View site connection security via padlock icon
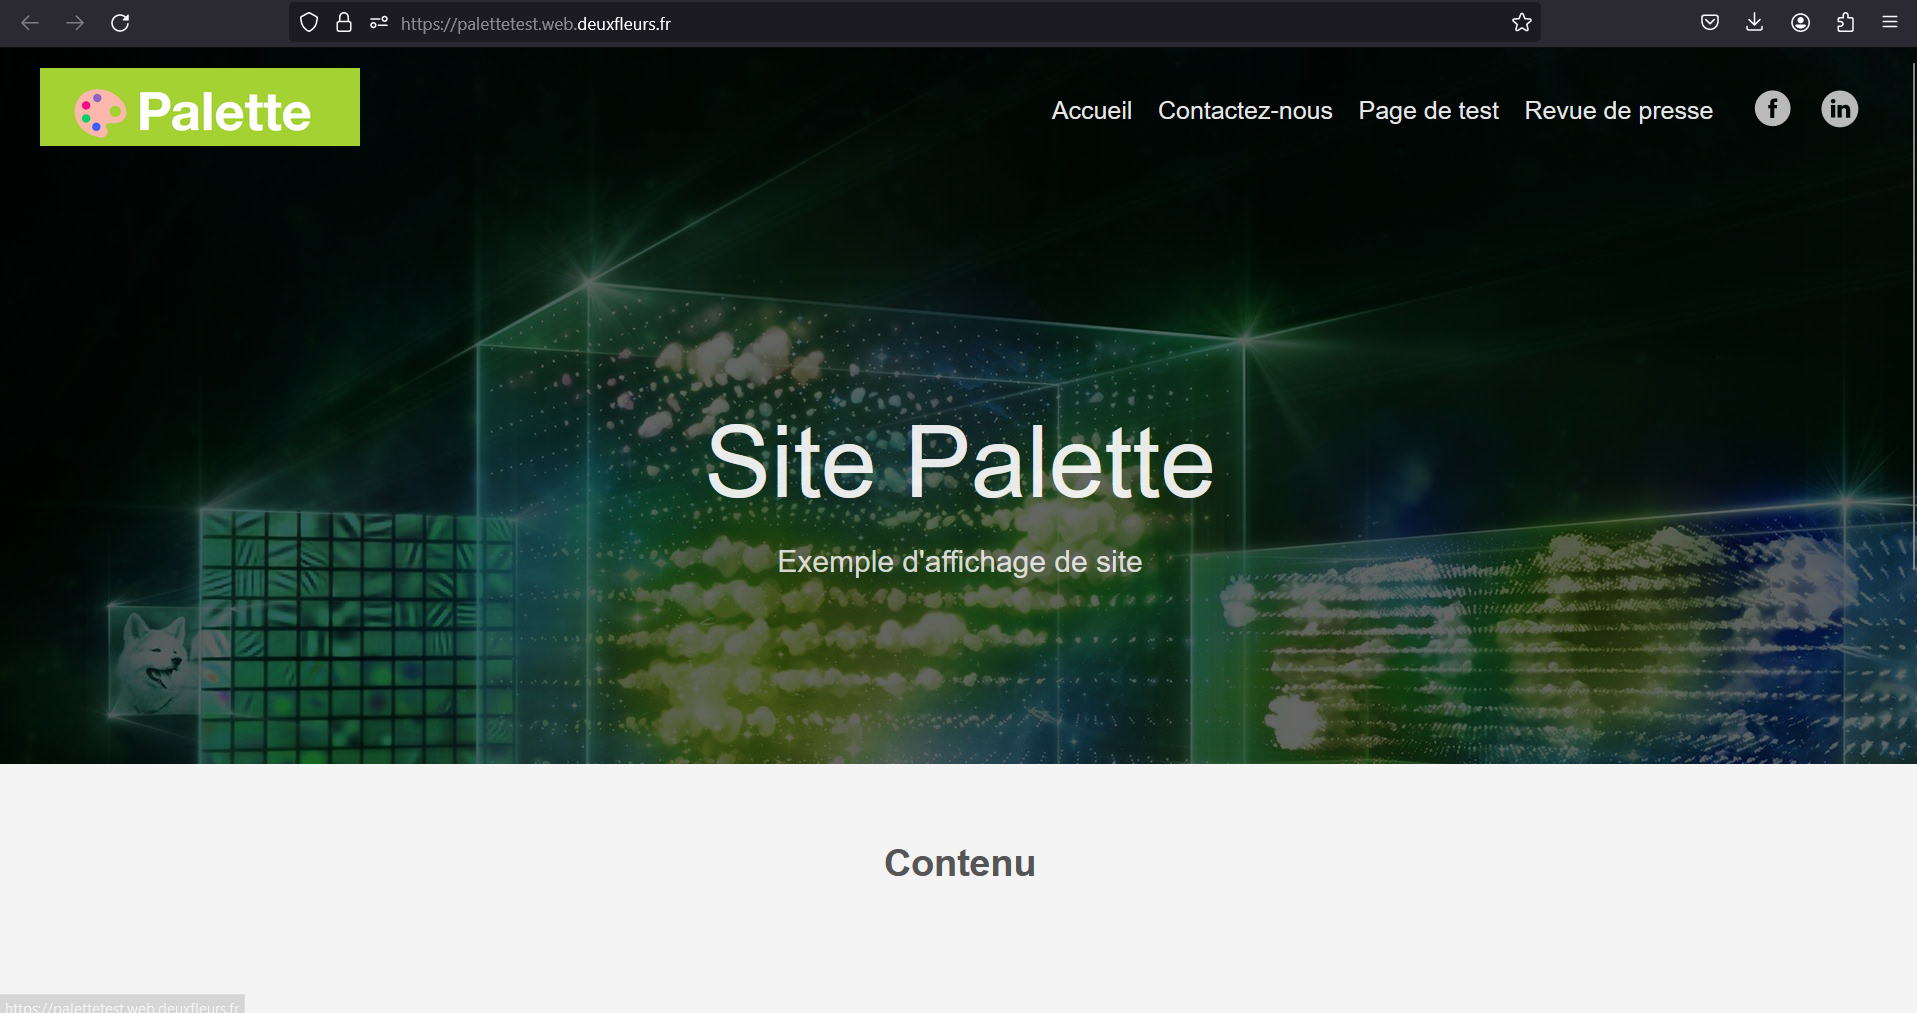 click(x=343, y=22)
